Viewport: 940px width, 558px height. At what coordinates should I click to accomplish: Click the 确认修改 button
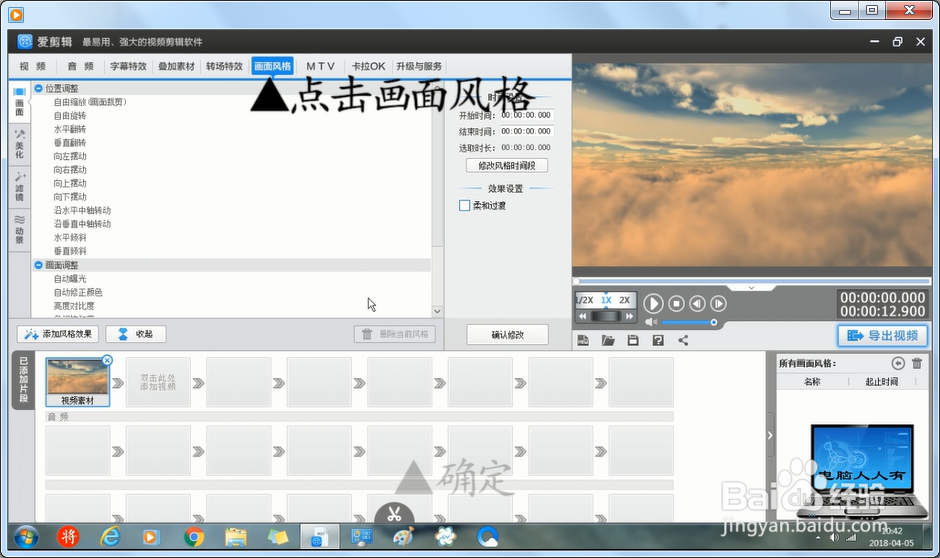tap(507, 335)
